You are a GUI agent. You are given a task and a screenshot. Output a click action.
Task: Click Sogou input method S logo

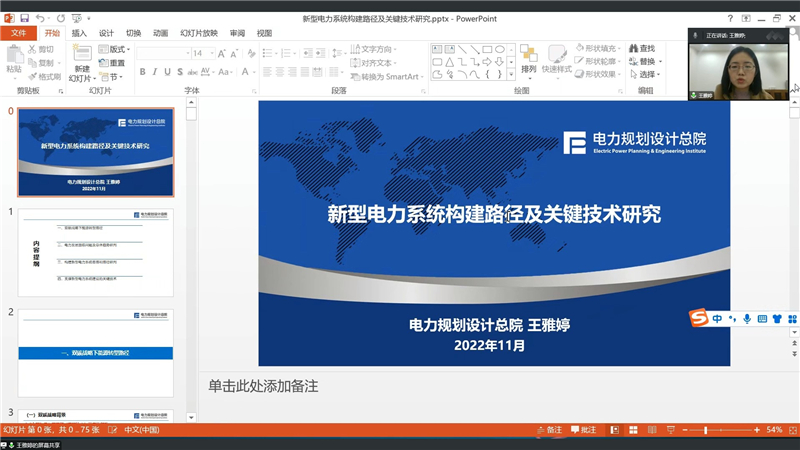[698, 317]
